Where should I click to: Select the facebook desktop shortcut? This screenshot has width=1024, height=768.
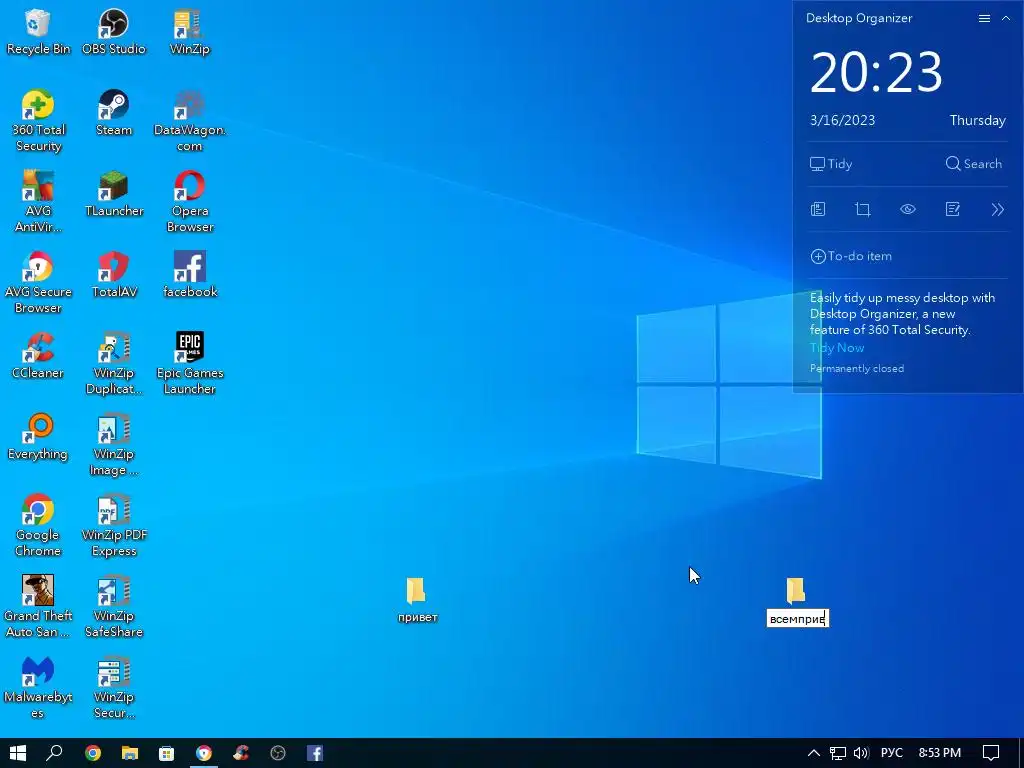(x=189, y=274)
